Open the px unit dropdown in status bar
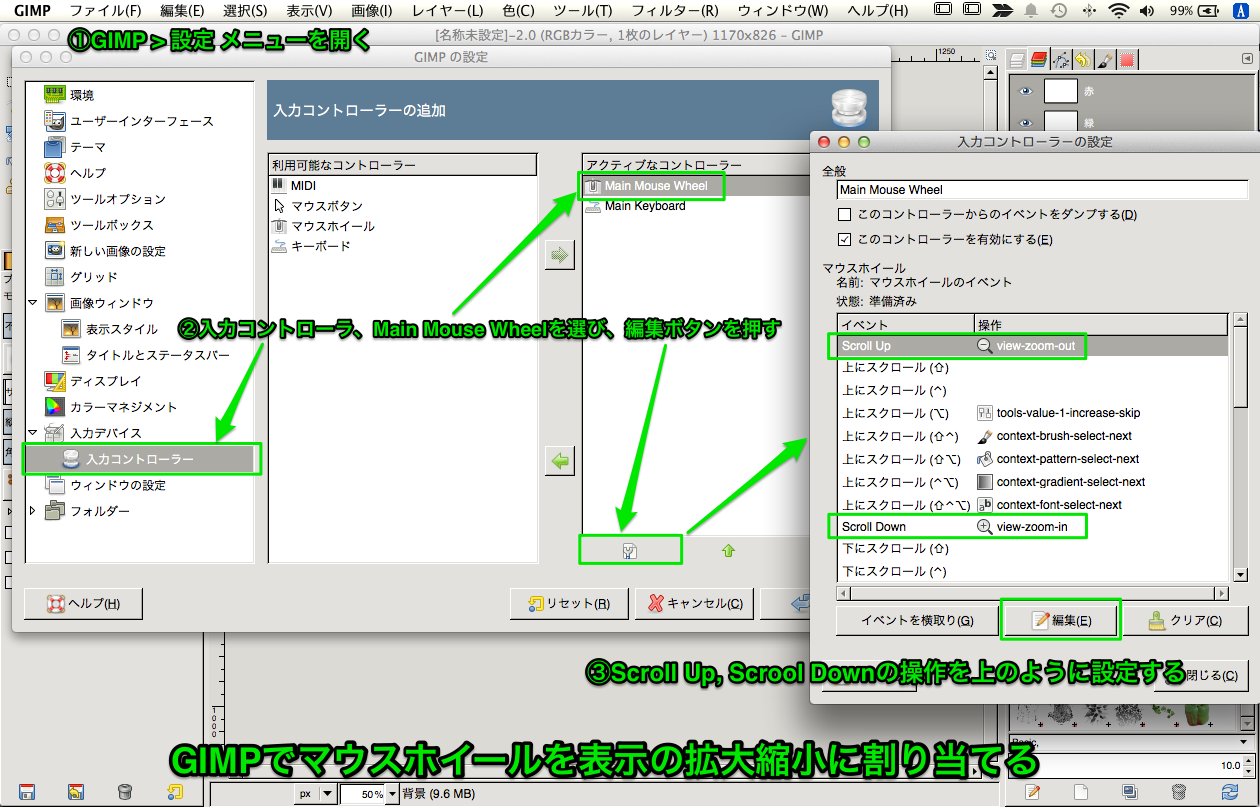Viewport: 1260px width, 807px height. [314, 793]
